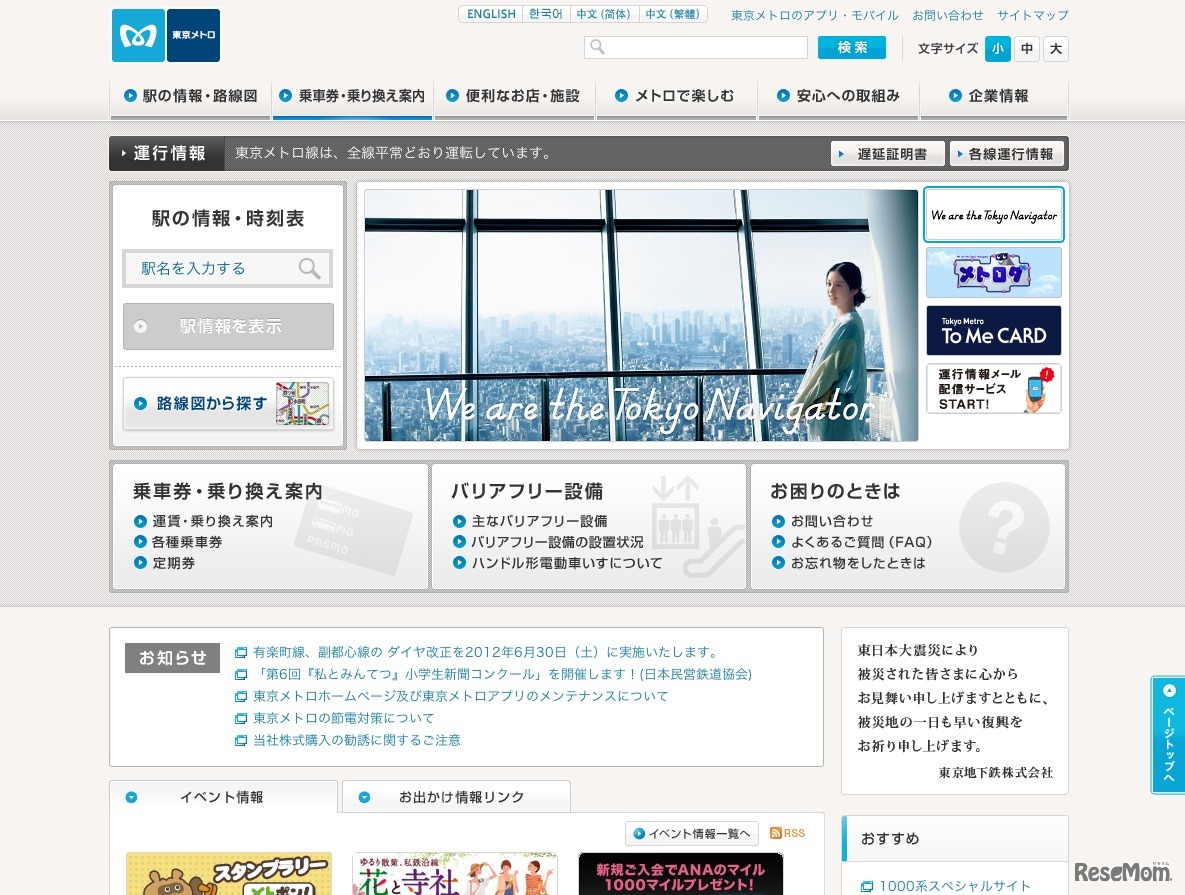This screenshot has width=1185, height=895.
Task: Open the To Me CARD banner
Action: point(994,331)
